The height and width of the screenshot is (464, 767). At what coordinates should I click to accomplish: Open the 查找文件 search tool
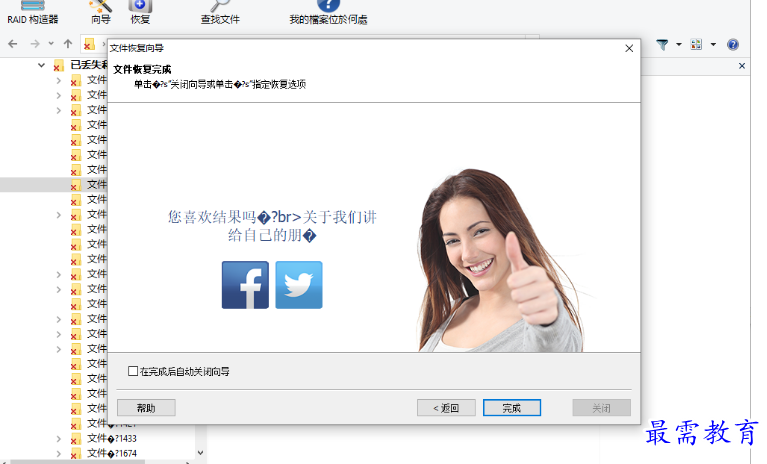click(220, 13)
